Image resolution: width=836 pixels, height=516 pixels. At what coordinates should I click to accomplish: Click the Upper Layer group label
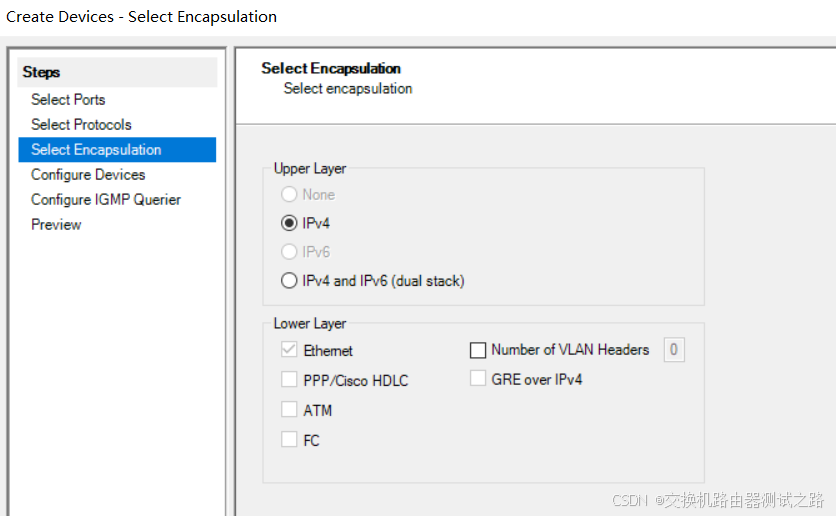[310, 168]
